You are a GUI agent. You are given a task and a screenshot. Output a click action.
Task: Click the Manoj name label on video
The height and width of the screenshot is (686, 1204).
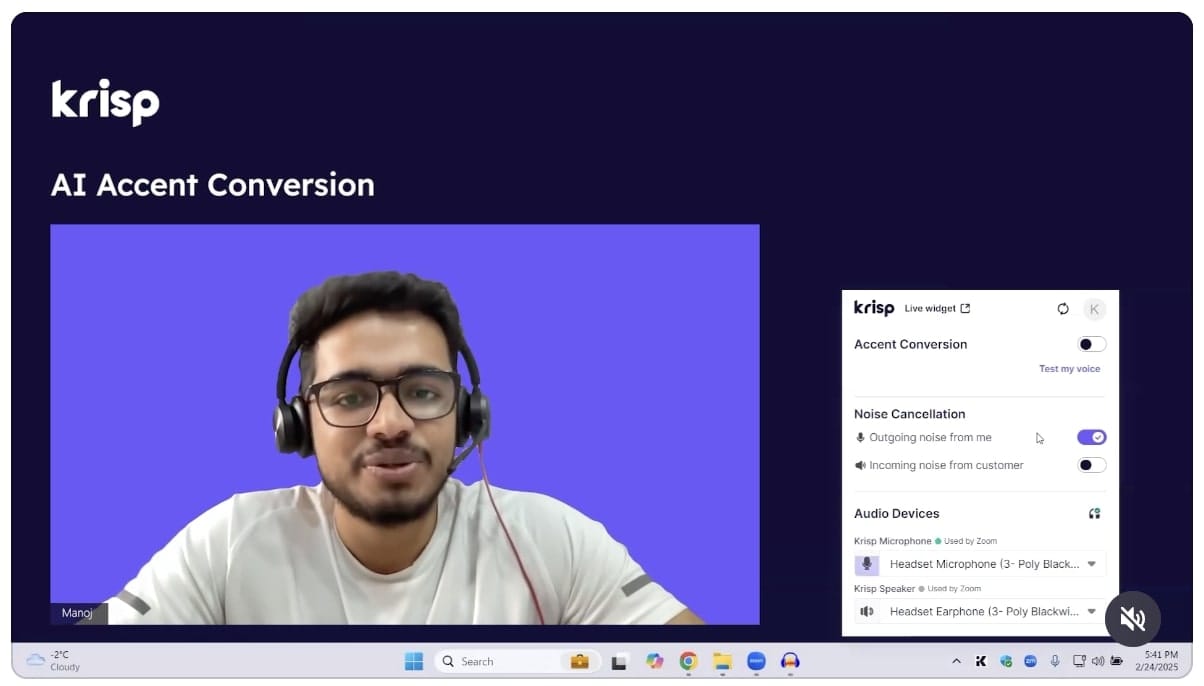[x=77, y=613]
